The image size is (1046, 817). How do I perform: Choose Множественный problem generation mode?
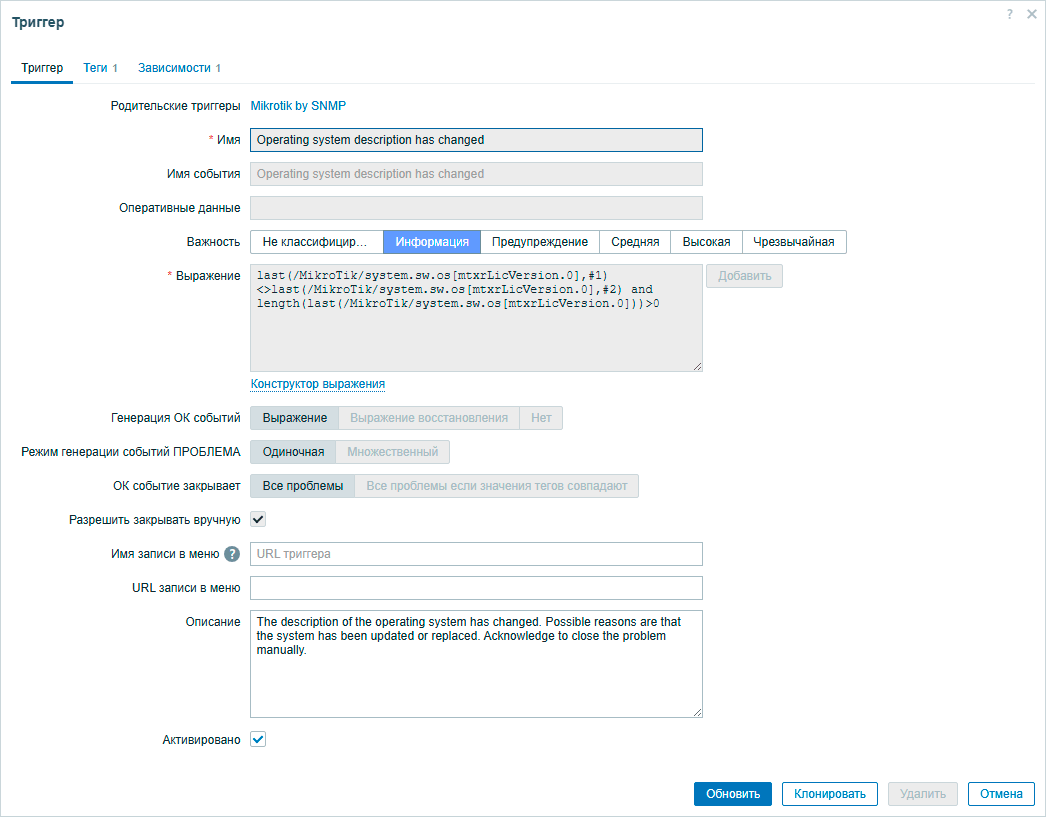pyautogui.click(x=392, y=452)
